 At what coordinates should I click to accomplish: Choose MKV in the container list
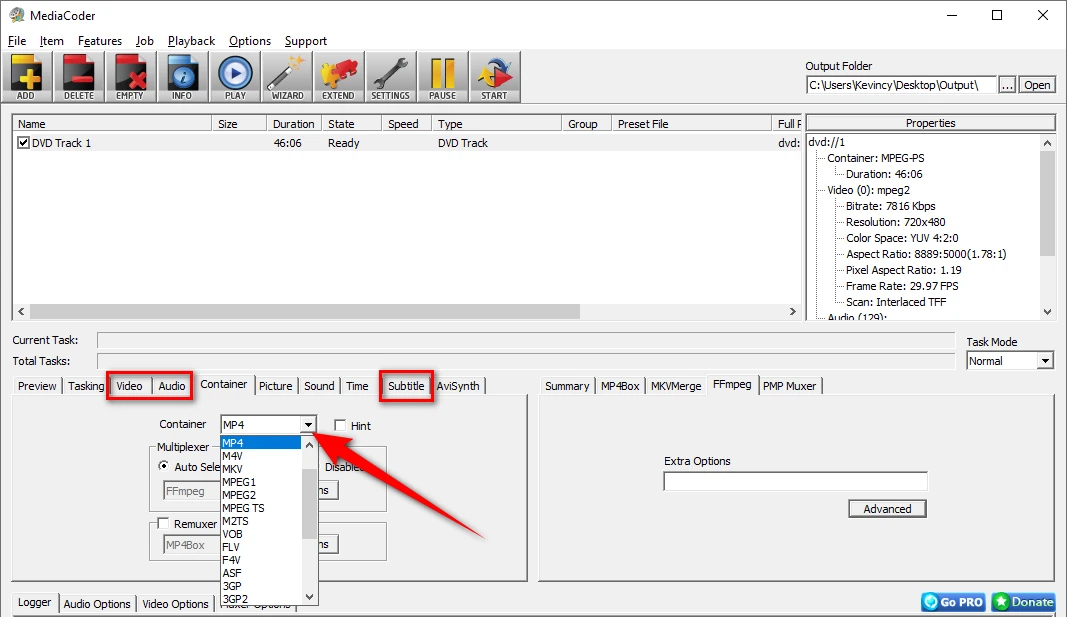261,469
